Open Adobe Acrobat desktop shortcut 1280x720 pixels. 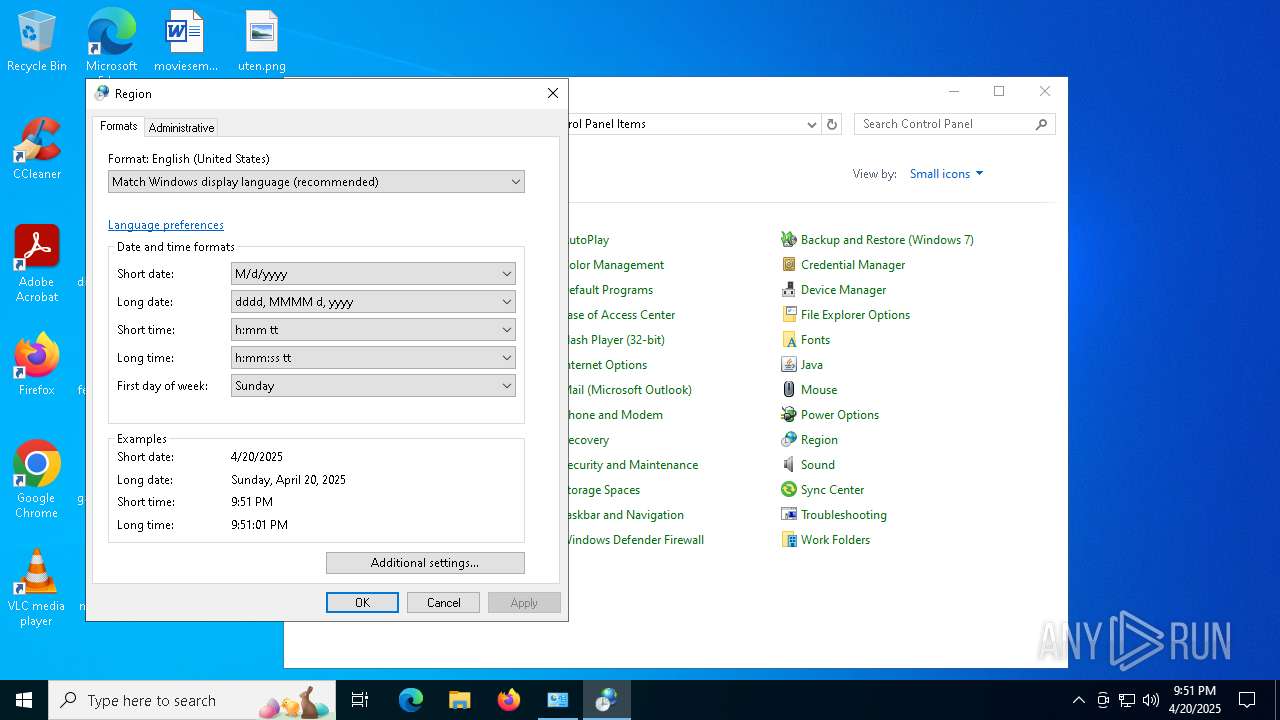click(x=37, y=264)
